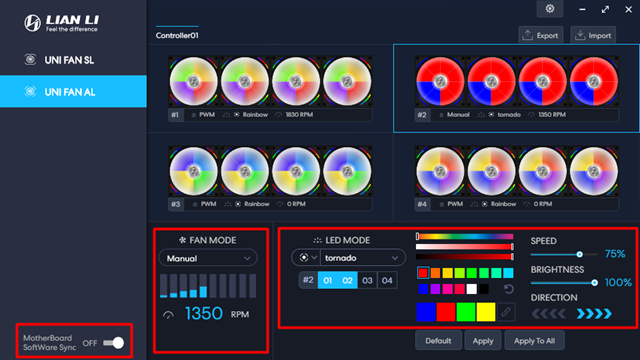Select fan 03 in LED group

tap(367, 280)
